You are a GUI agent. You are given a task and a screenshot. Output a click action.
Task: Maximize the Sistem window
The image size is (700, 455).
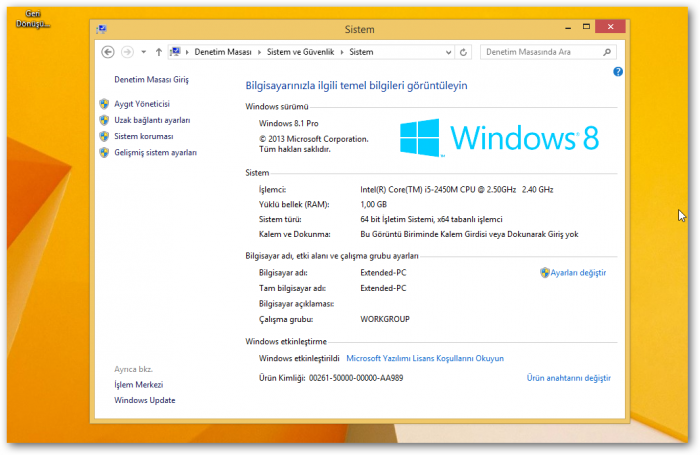point(586,27)
